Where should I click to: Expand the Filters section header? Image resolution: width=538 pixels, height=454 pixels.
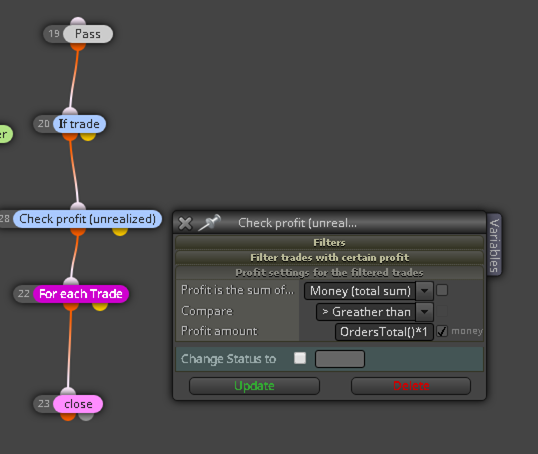(329, 242)
